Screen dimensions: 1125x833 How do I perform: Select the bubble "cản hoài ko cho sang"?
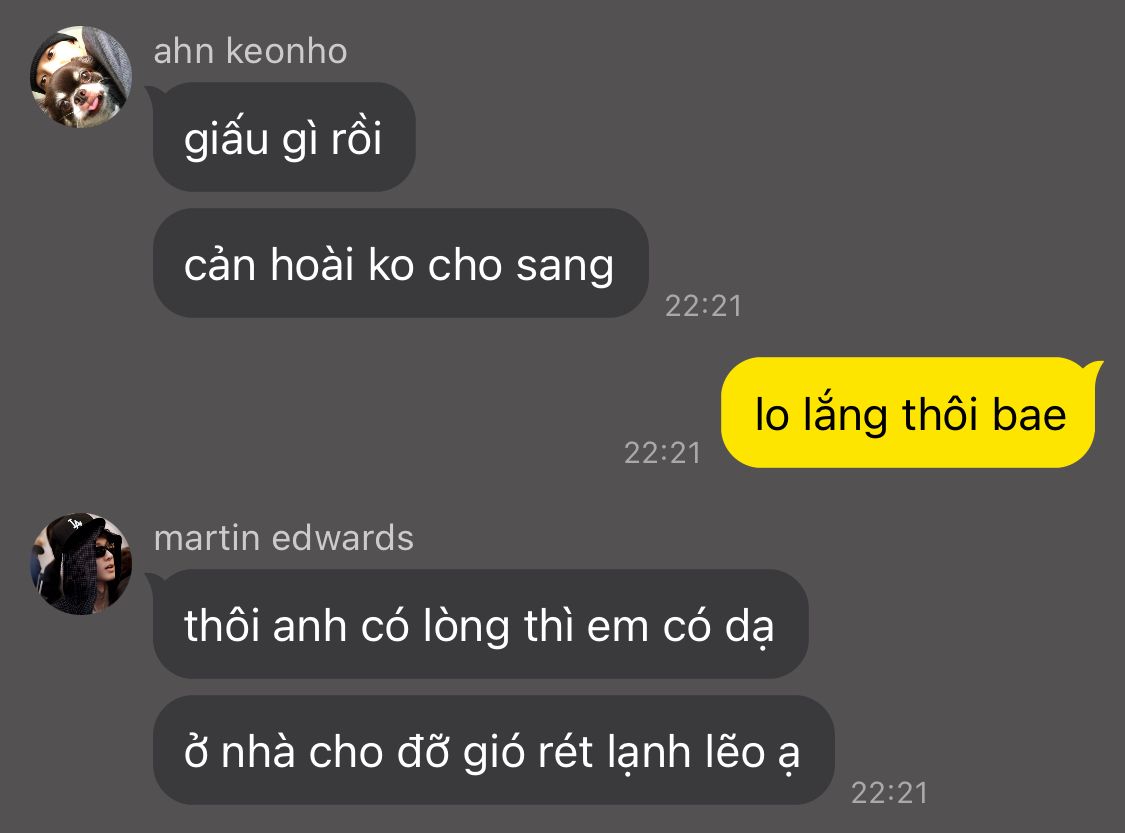point(400,263)
